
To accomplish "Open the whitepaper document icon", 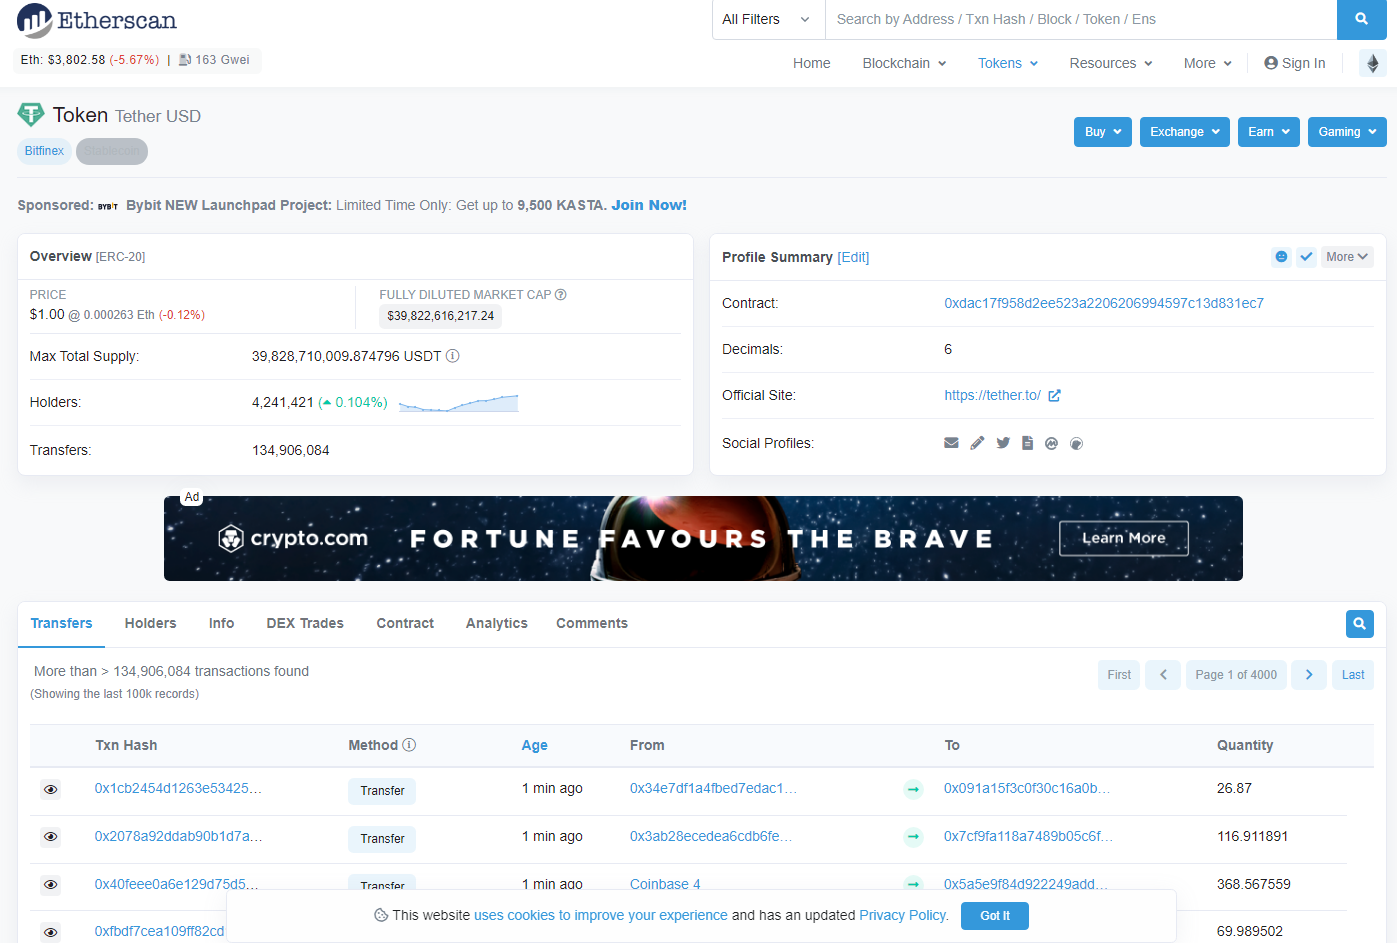I will point(1027,443).
